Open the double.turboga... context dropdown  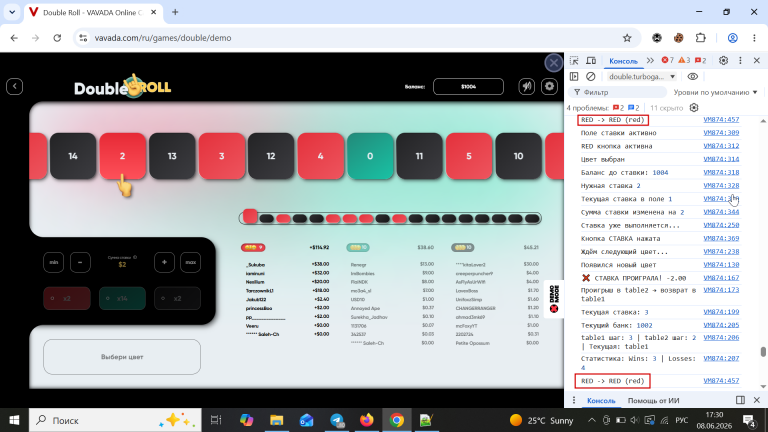pos(642,76)
